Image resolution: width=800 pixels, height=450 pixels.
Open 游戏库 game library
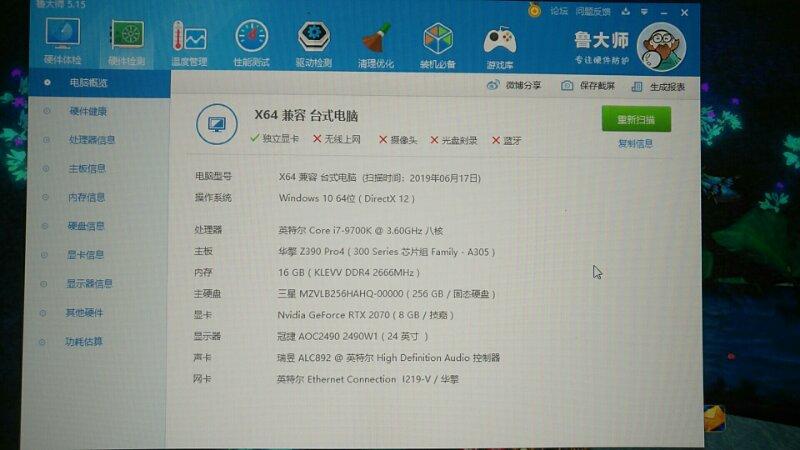coord(500,48)
